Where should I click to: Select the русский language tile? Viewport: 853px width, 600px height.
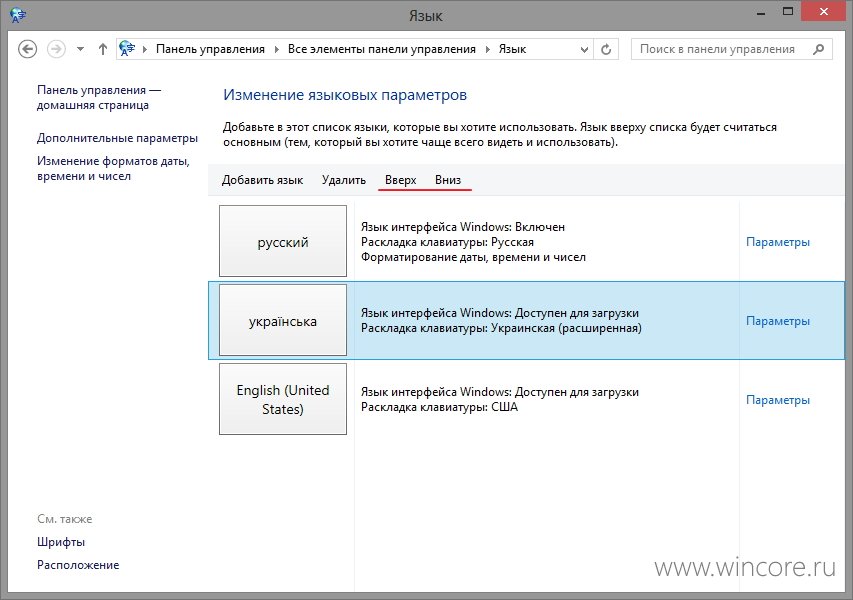tap(283, 241)
